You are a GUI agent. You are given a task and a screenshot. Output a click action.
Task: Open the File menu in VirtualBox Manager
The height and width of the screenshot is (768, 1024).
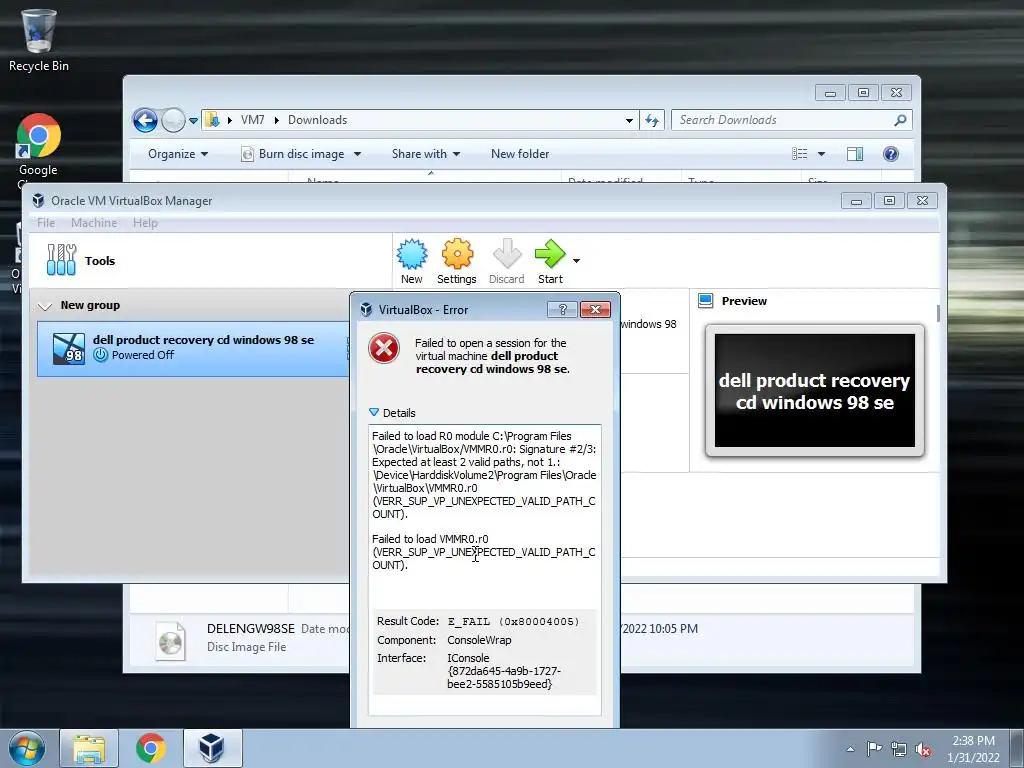click(46, 223)
